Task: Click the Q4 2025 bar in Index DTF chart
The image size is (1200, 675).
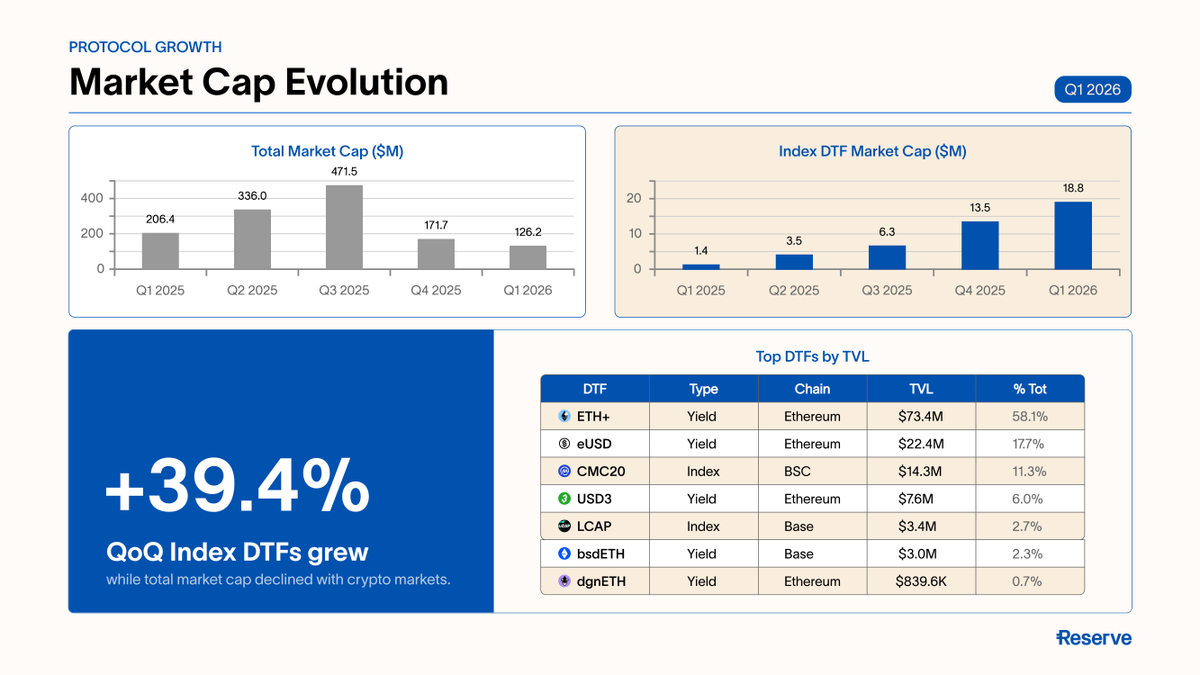Action: click(981, 245)
